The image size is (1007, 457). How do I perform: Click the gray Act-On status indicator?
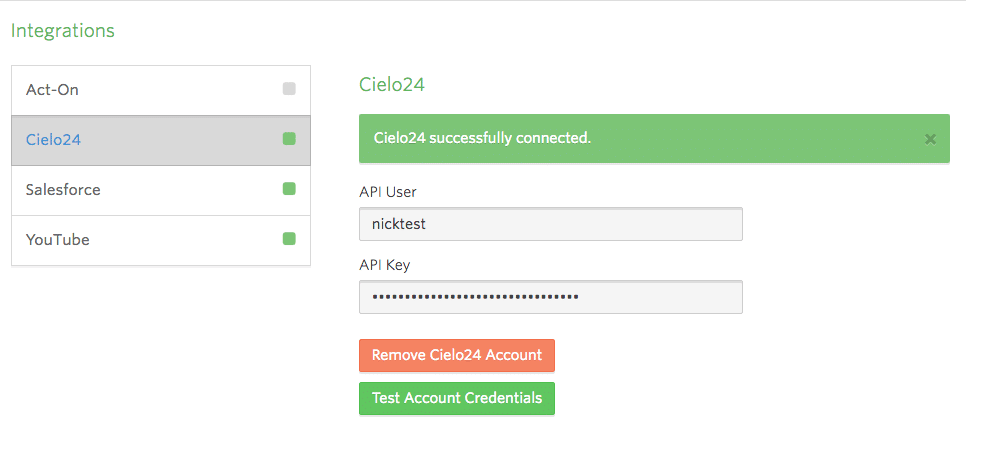tap(289, 89)
